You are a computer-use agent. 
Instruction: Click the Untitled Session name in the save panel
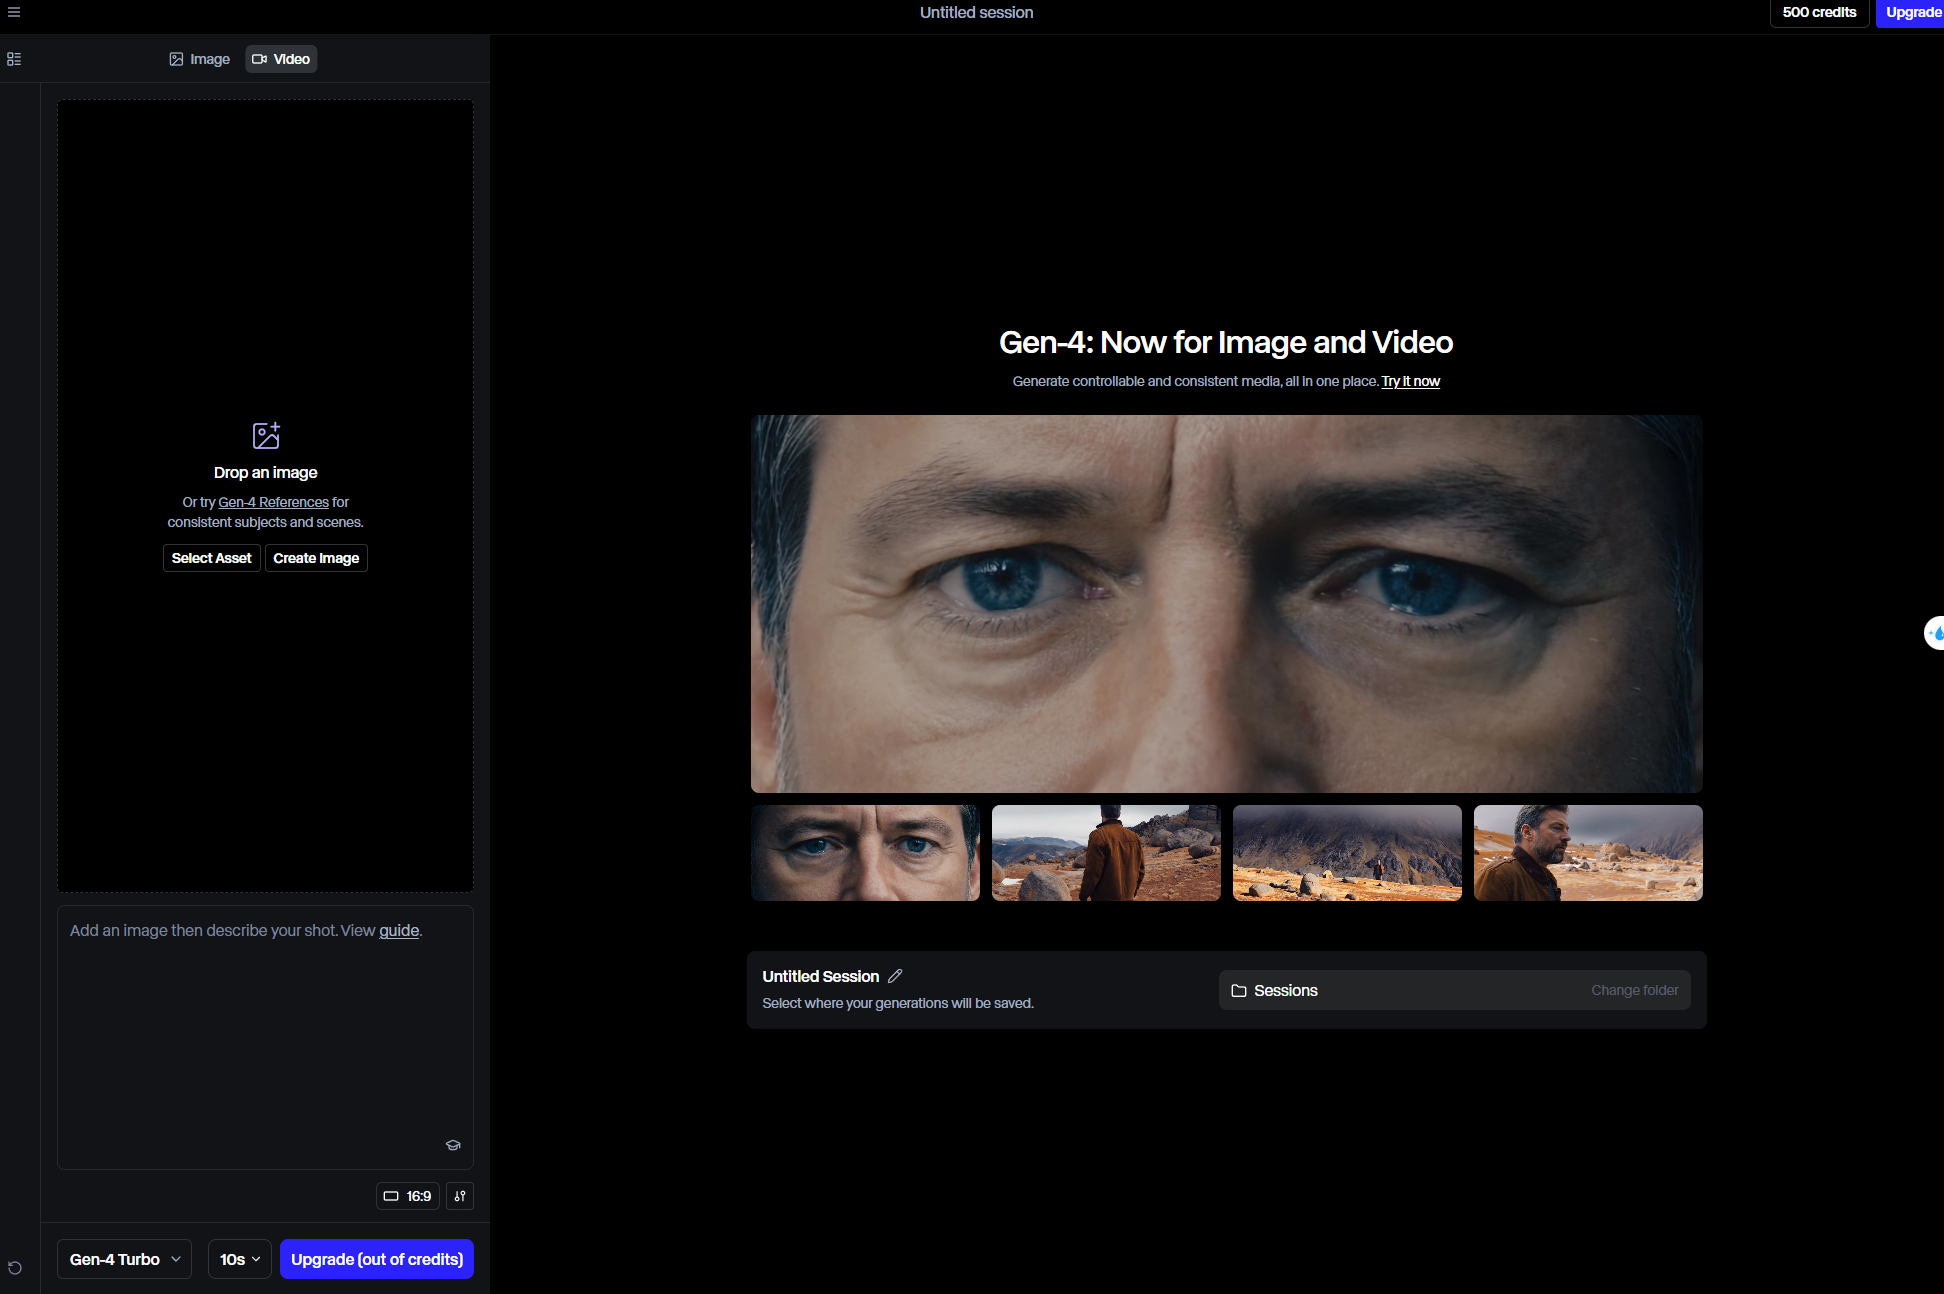click(820, 977)
